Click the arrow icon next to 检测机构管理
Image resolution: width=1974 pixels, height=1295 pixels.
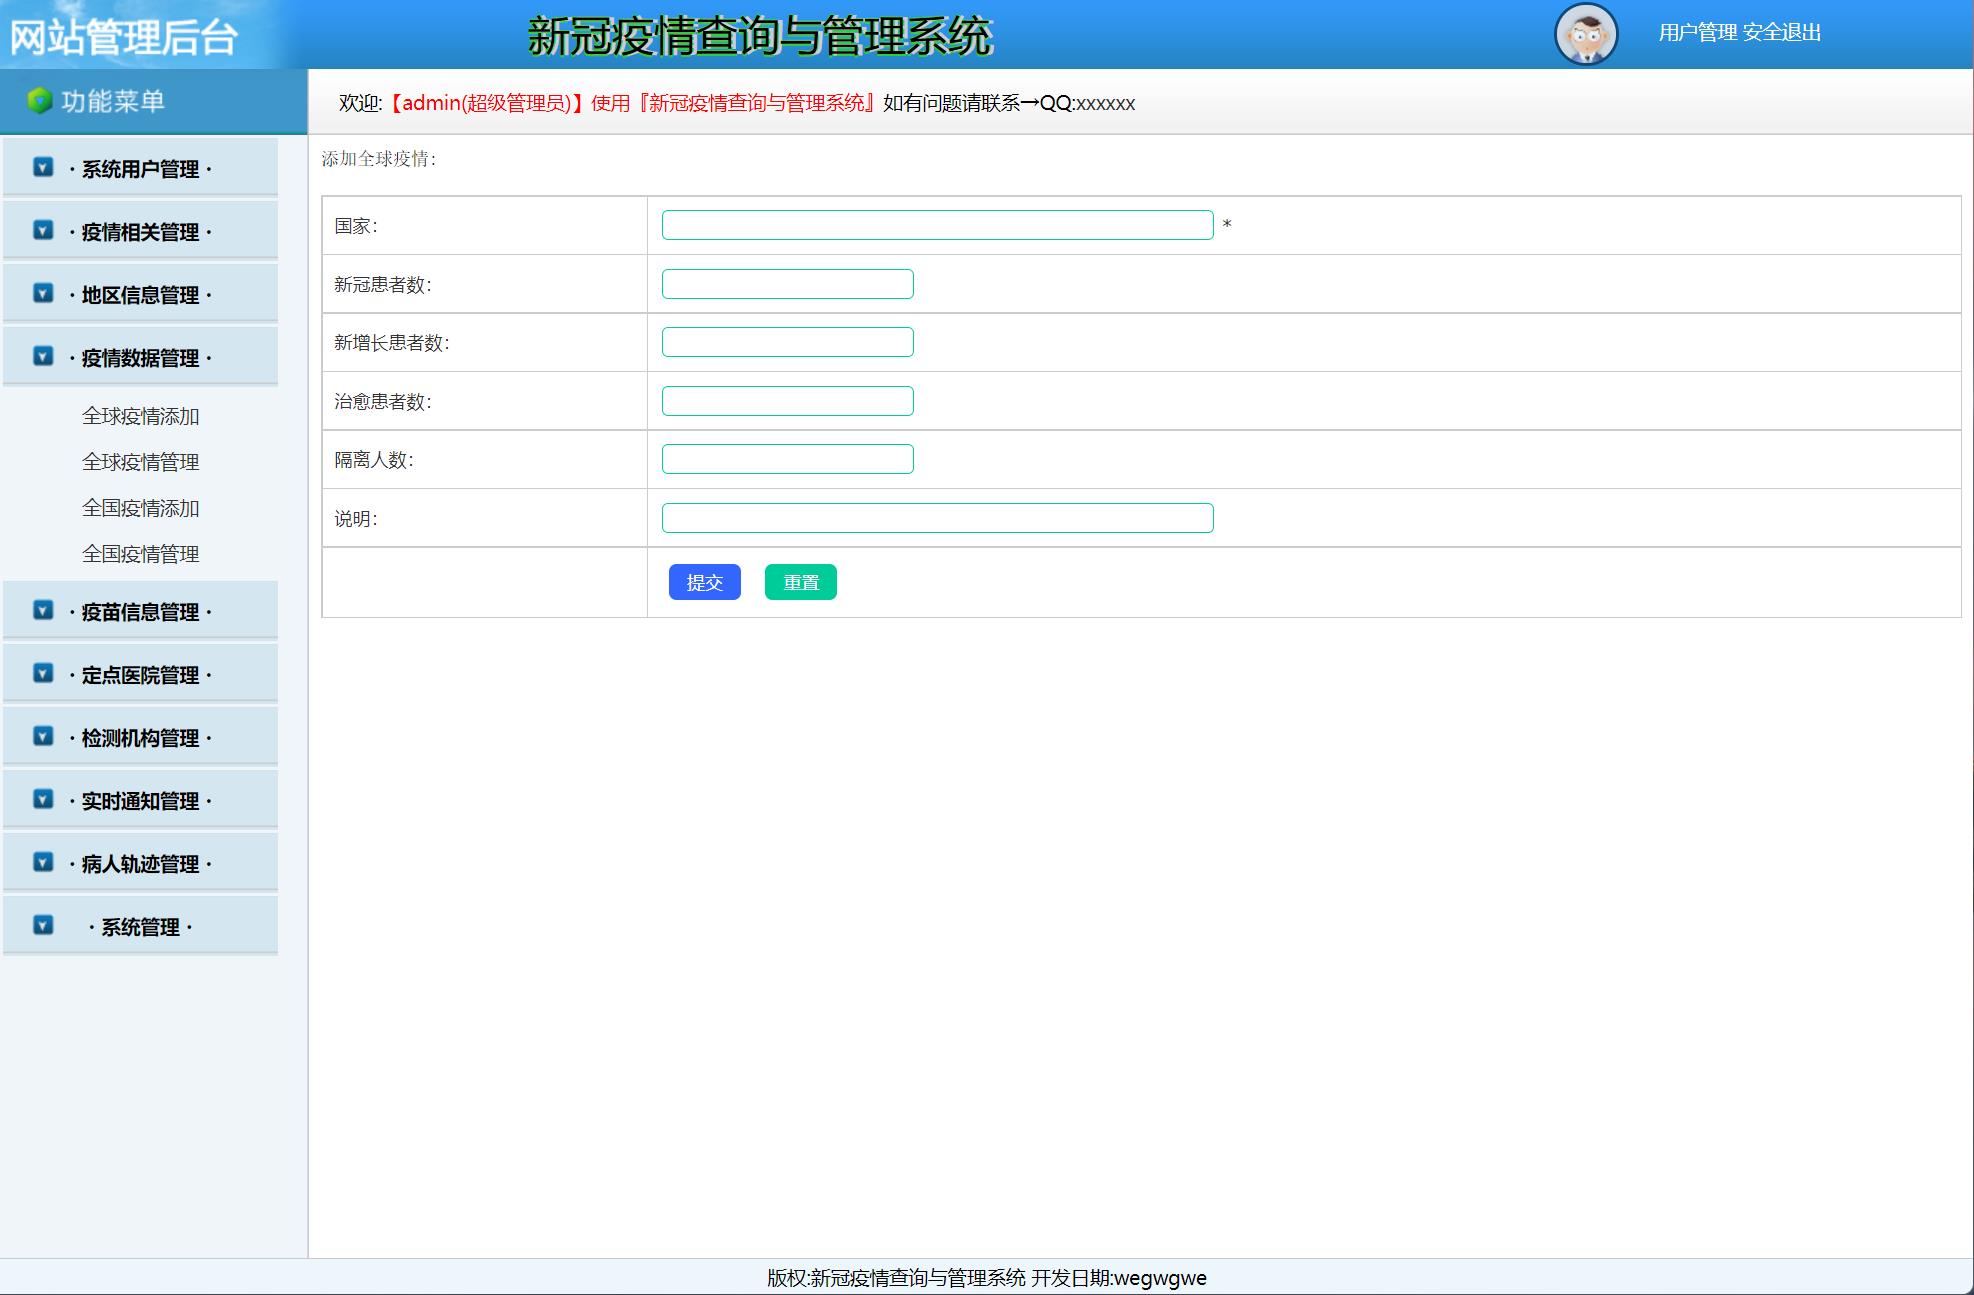click(41, 737)
